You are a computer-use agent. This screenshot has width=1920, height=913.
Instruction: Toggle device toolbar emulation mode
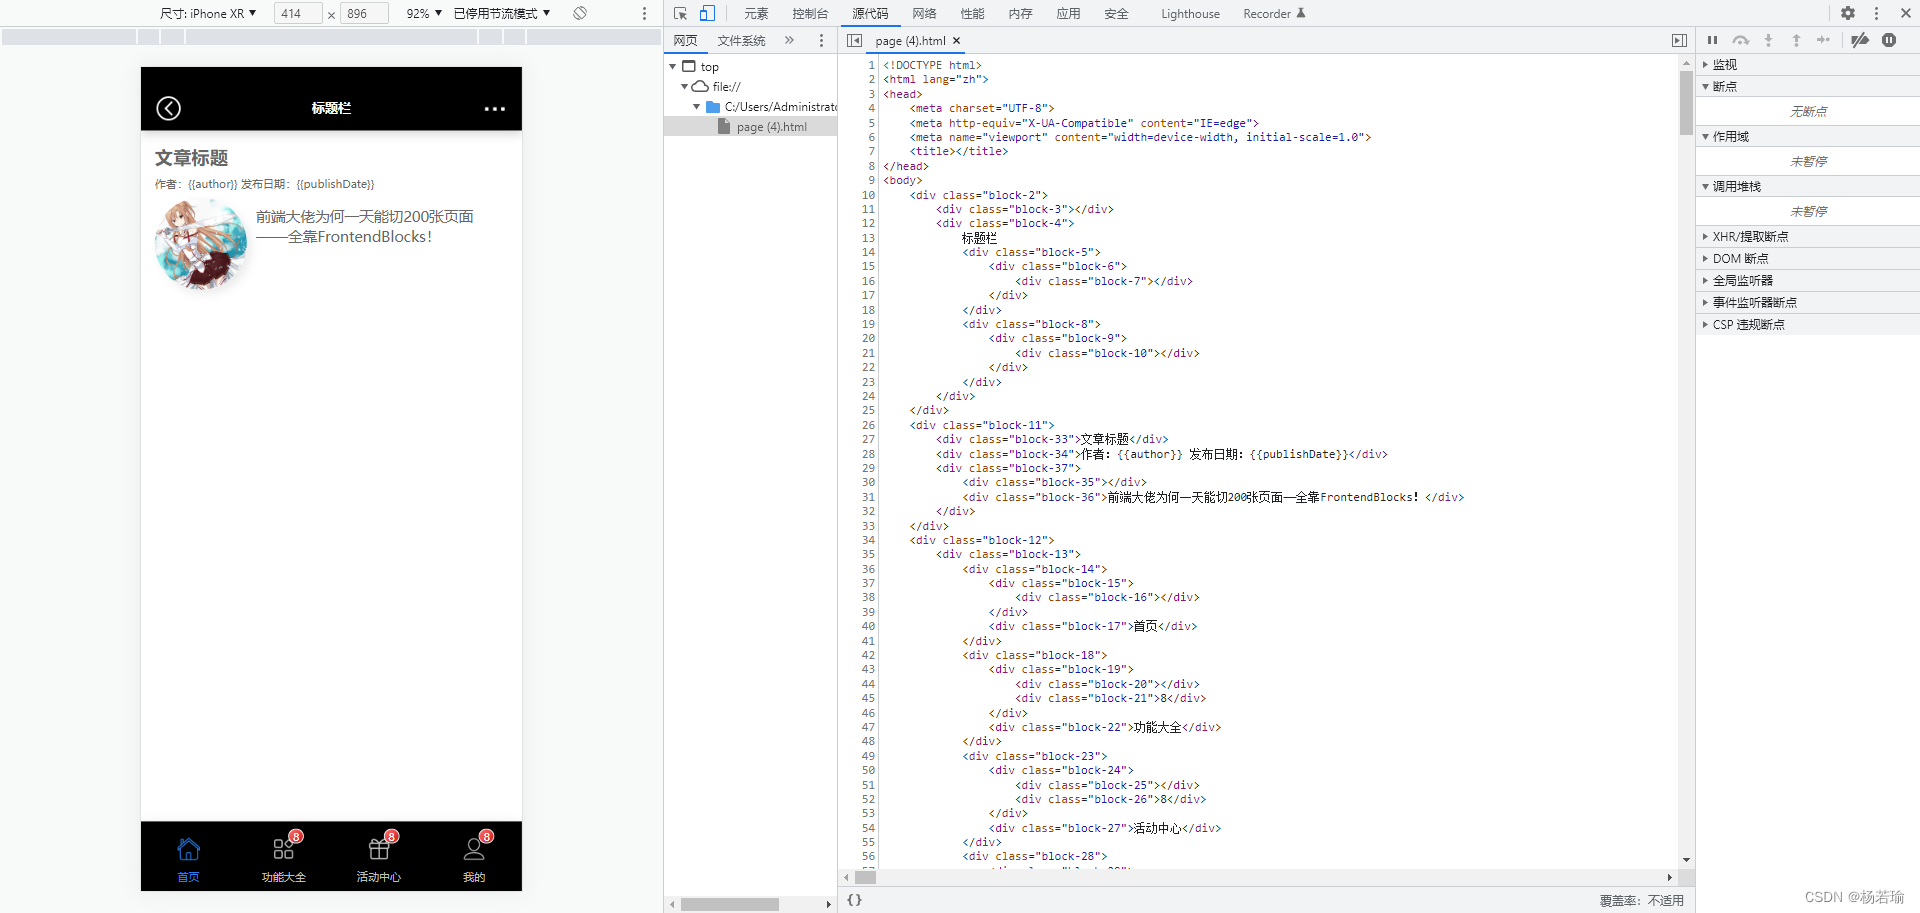pyautogui.click(x=707, y=13)
